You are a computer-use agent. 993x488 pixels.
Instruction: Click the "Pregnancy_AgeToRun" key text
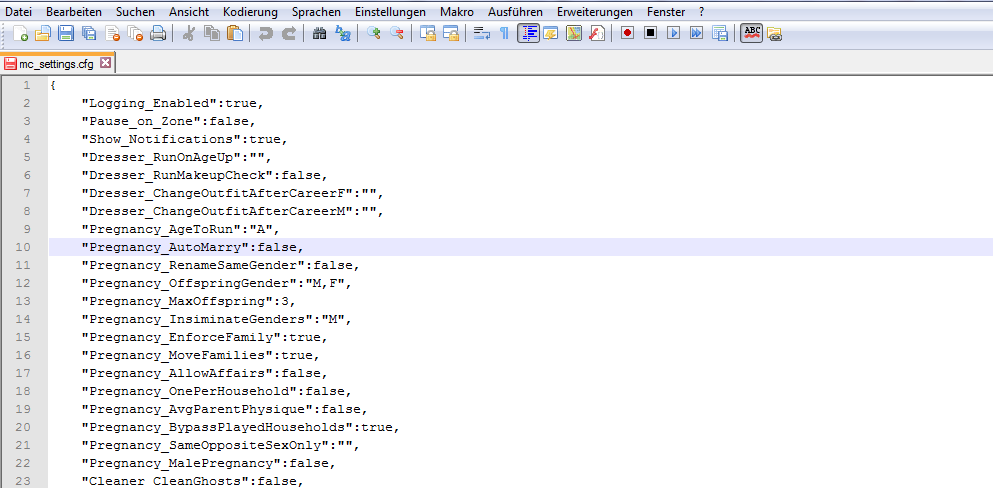tap(162, 229)
